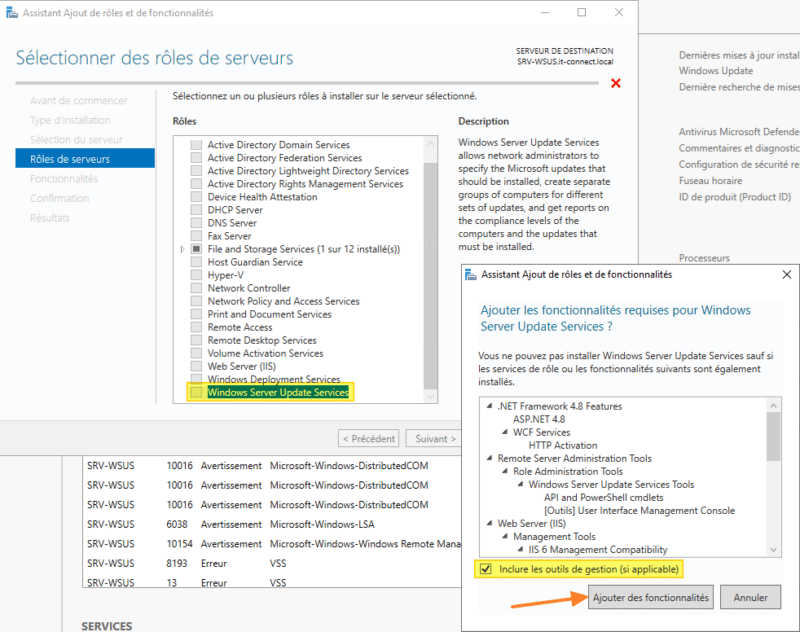Expand File and Storage Services node
This screenshot has height=632, width=800.
(182, 249)
